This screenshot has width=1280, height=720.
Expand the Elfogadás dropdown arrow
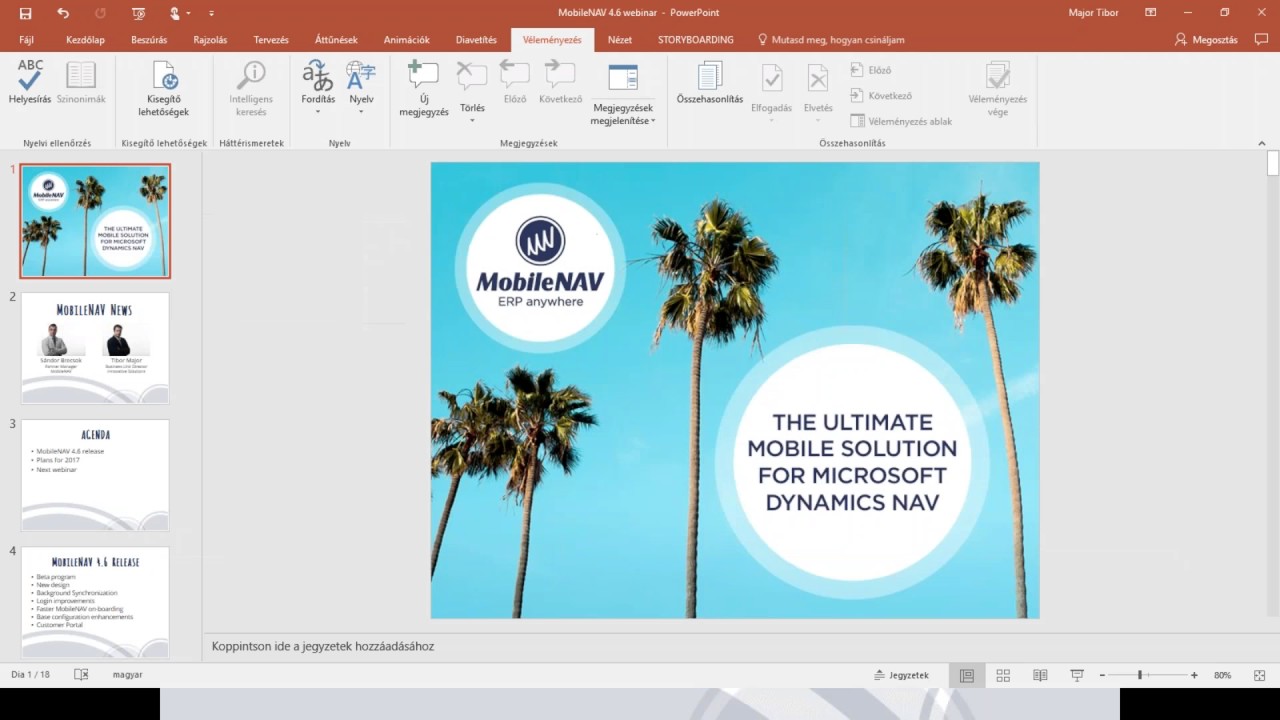pos(771,120)
